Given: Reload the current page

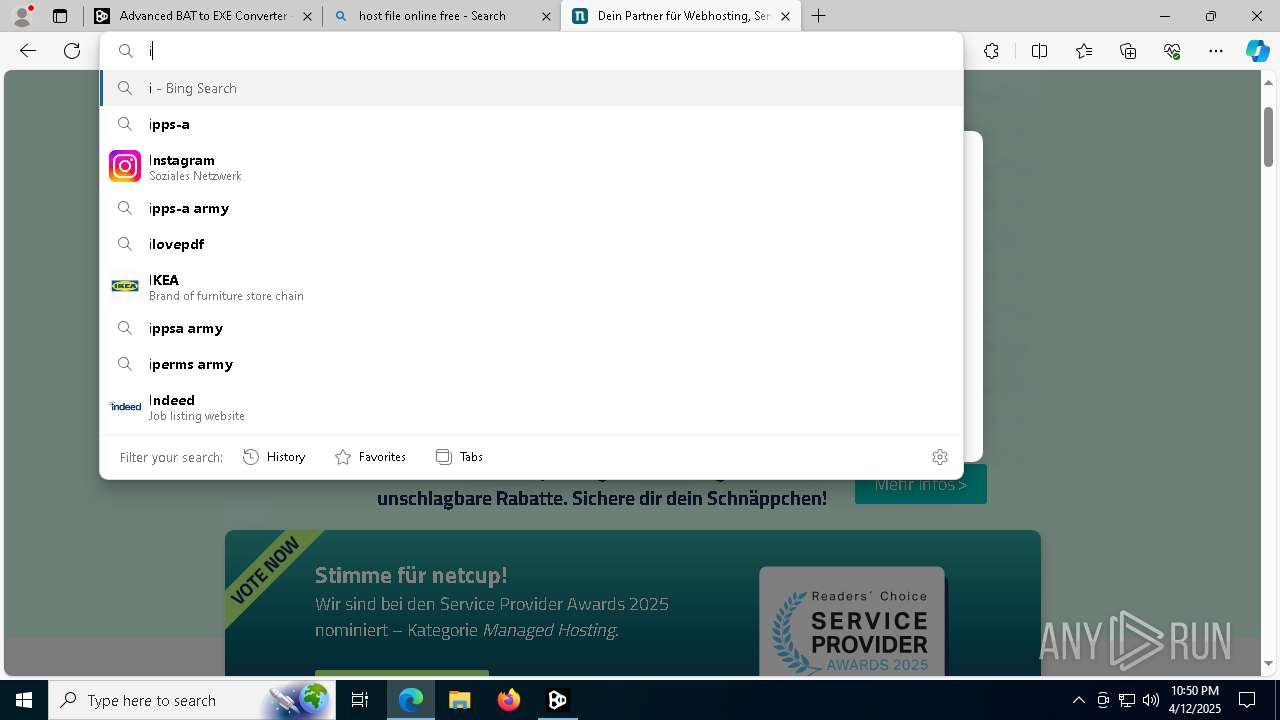Looking at the screenshot, I should tap(72, 51).
